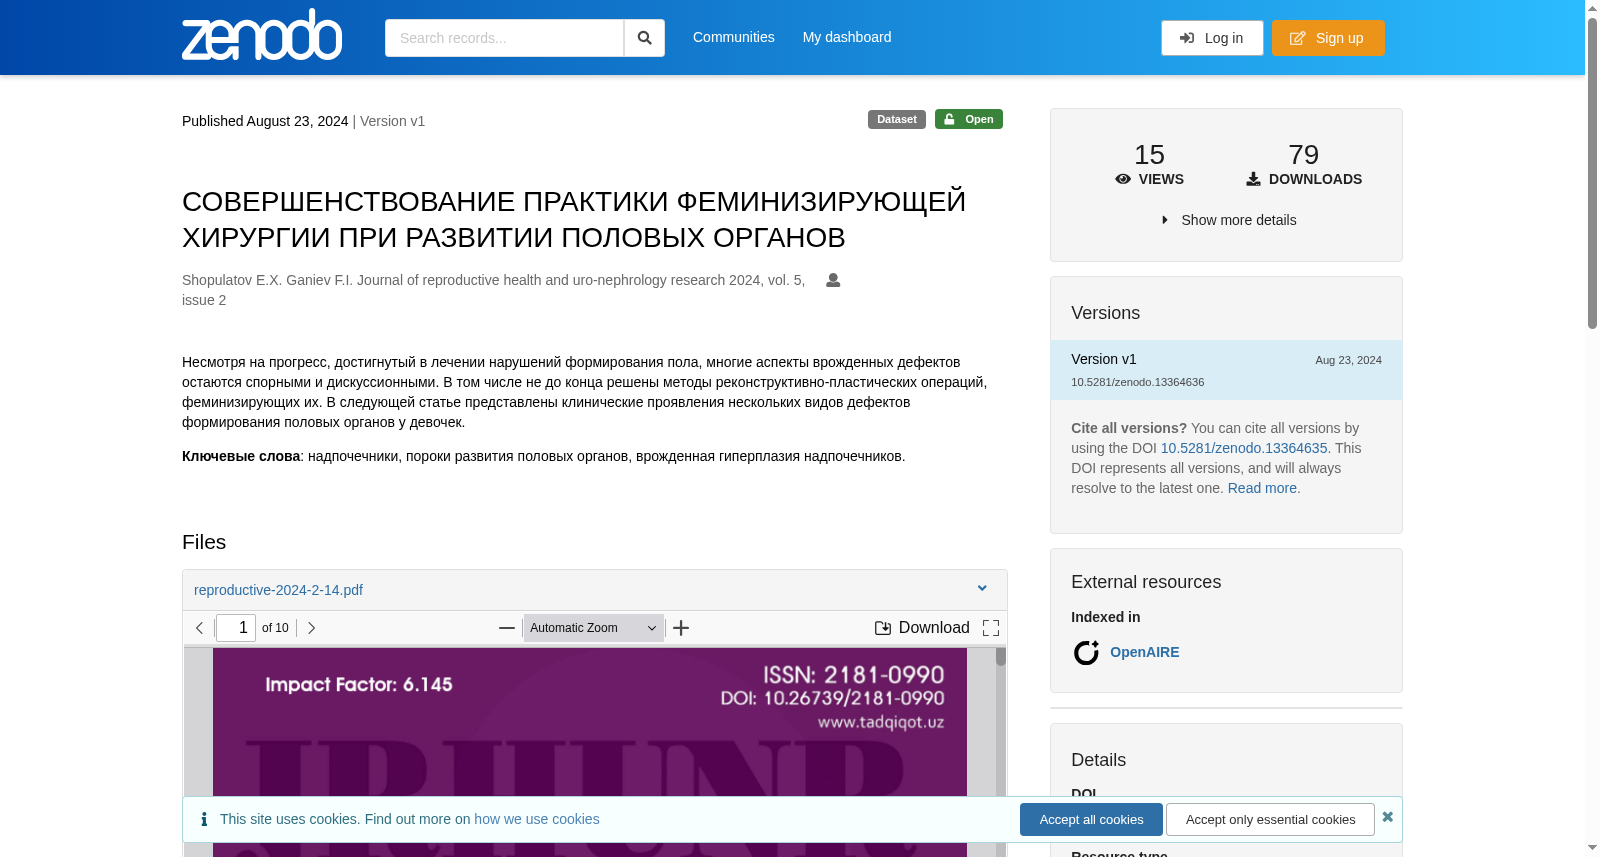
Task: Expand Show more details
Action: point(1228,220)
